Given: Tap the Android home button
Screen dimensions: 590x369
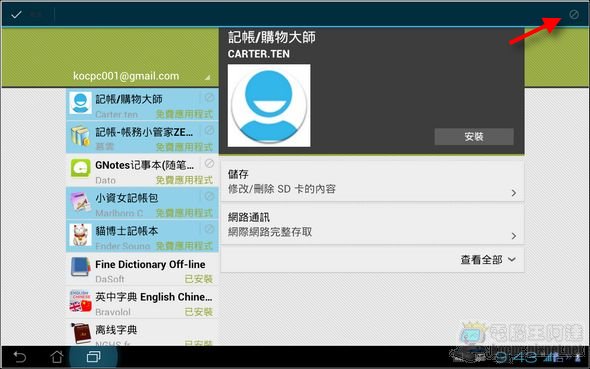Looking at the screenshot, I should pyautogui.click(x=57, y=357).
